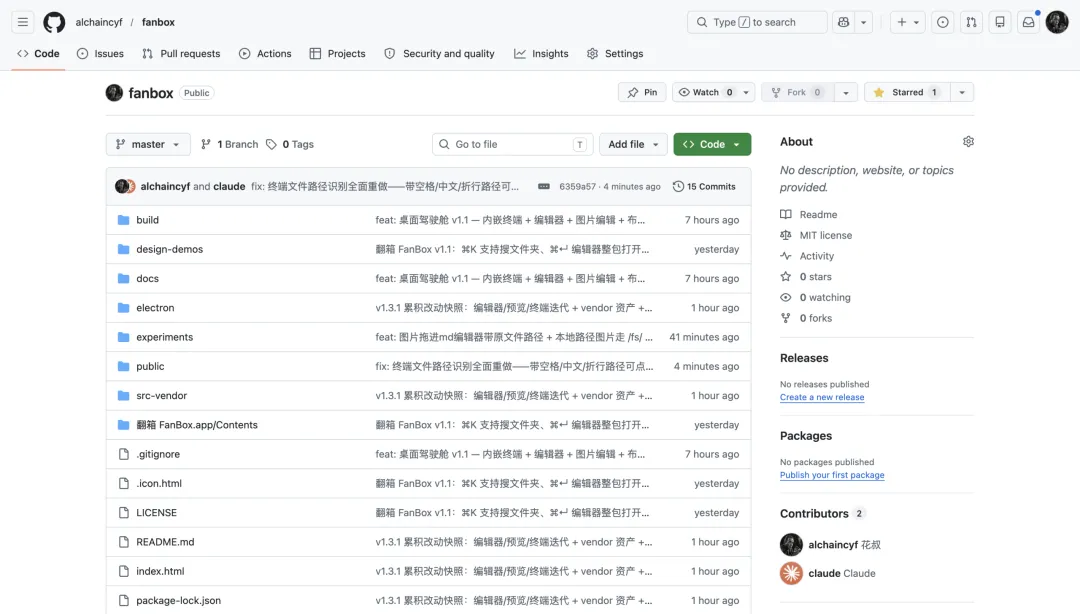The width and height of the screenshot is (1080, 614).
Task: View 0 stars link
Action: click(x=806, y=276)
